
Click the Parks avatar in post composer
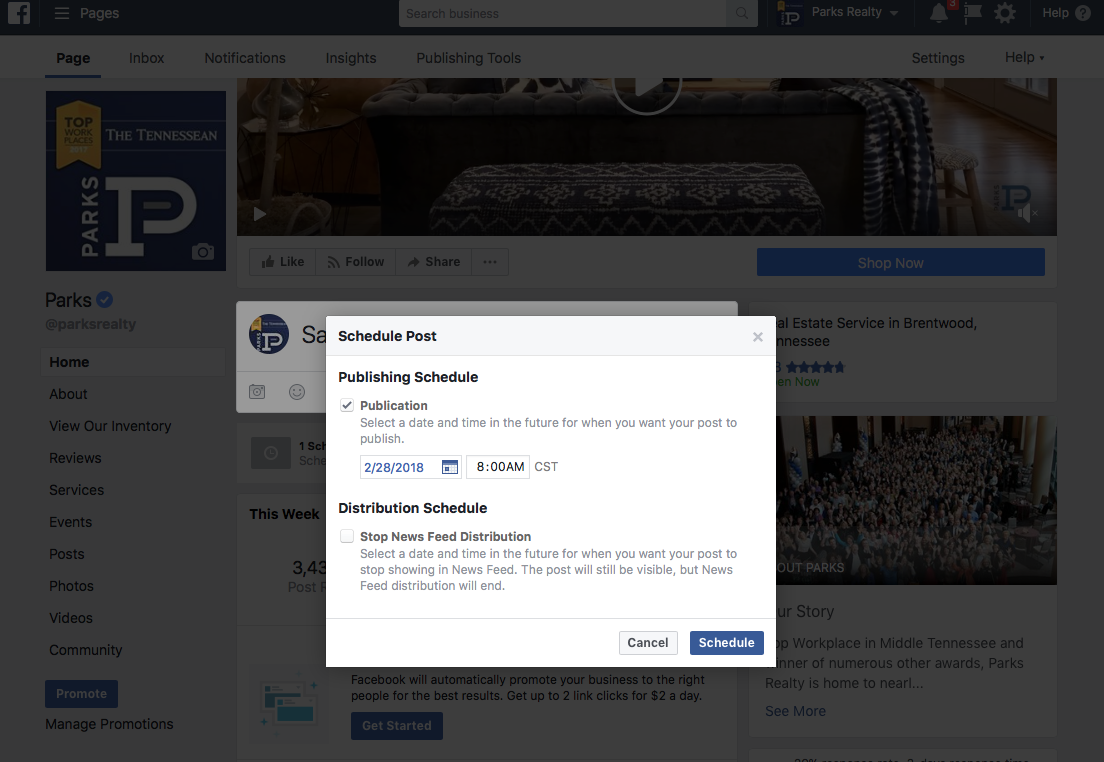pyautogui.click(x=269, y=334)
